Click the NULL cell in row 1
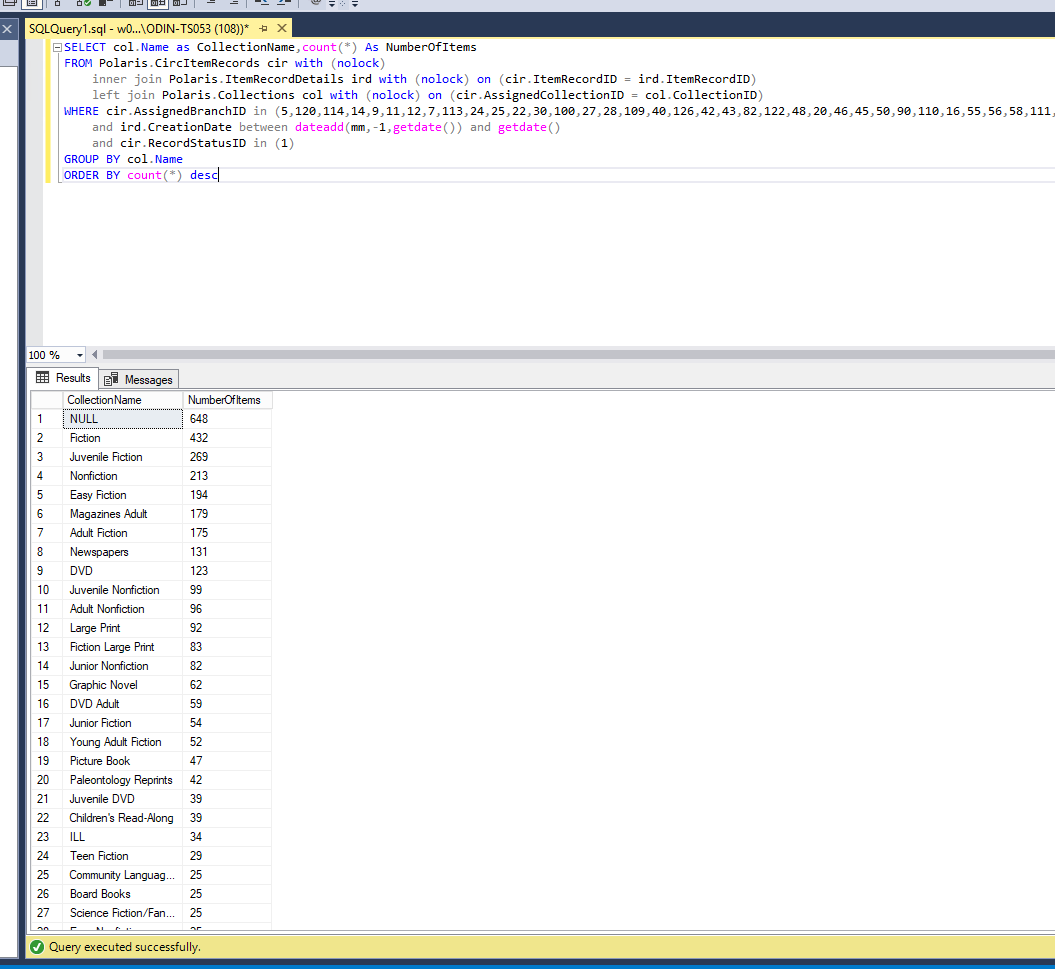Screen dimensions: 1055x969 click(122, 419)
